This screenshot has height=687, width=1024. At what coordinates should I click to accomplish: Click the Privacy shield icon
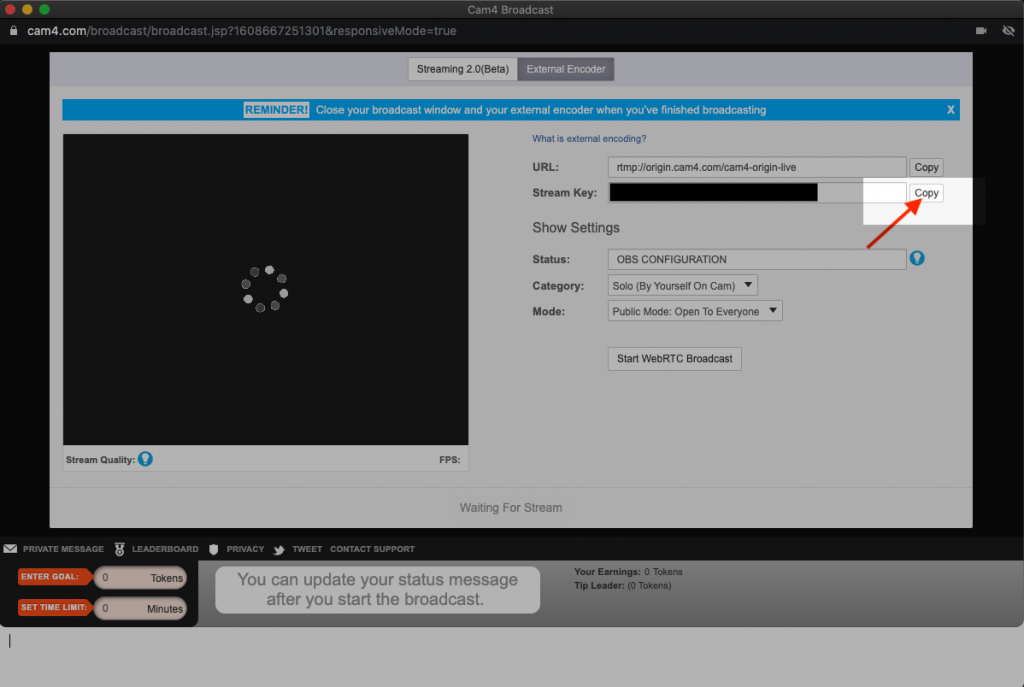pyautogui.click(x=213, y=549)
